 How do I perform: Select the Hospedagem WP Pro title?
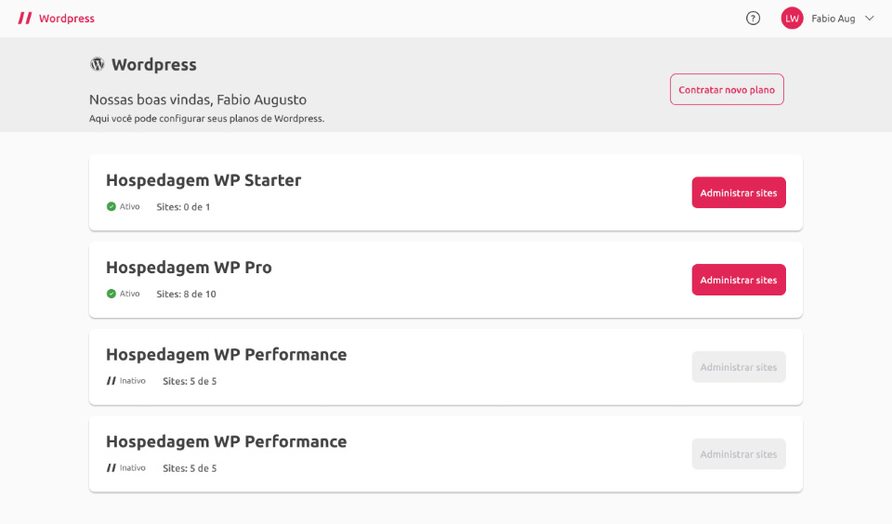(189, 267)
